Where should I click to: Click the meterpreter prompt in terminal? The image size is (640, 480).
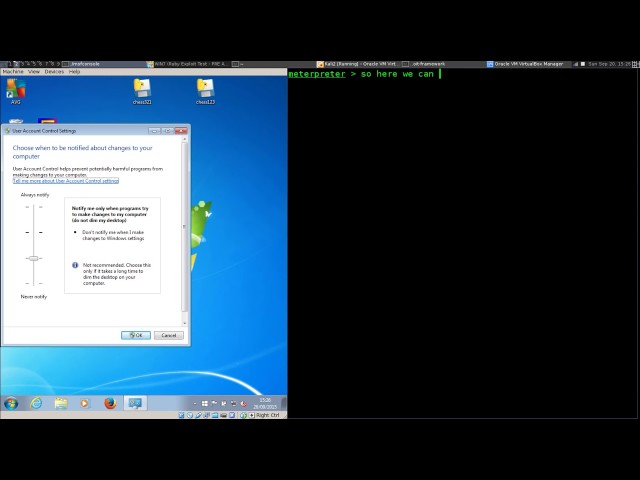click(317, 74)
